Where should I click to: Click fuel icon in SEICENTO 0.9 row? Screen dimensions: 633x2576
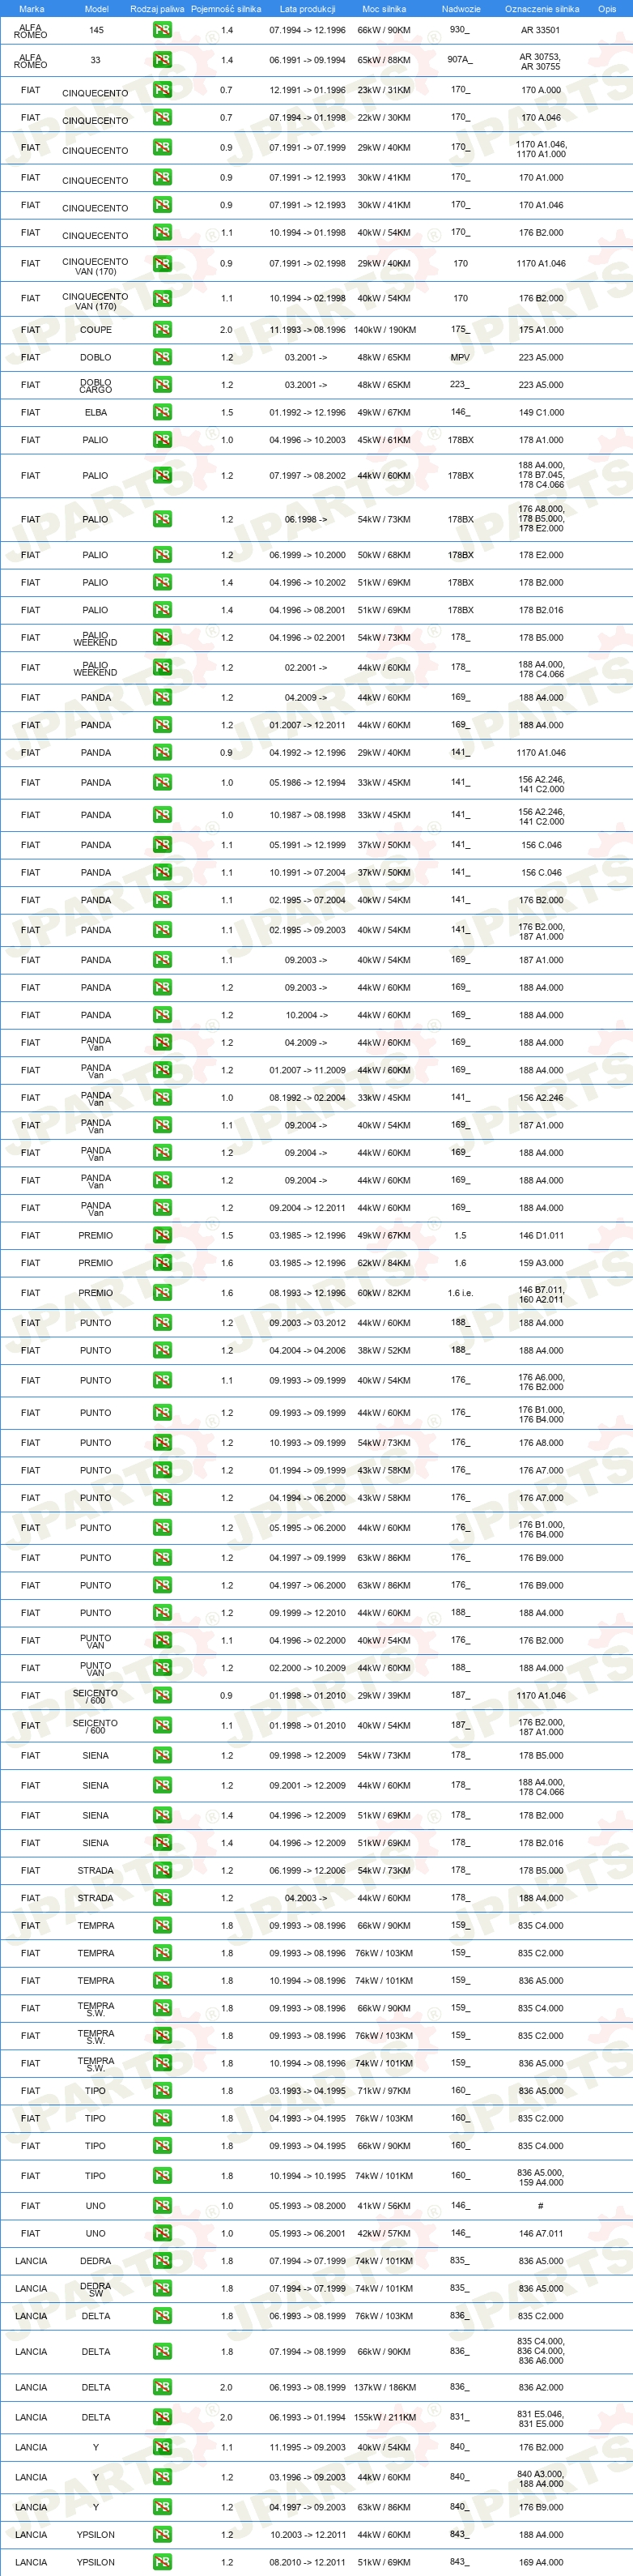click(162, 1696)
